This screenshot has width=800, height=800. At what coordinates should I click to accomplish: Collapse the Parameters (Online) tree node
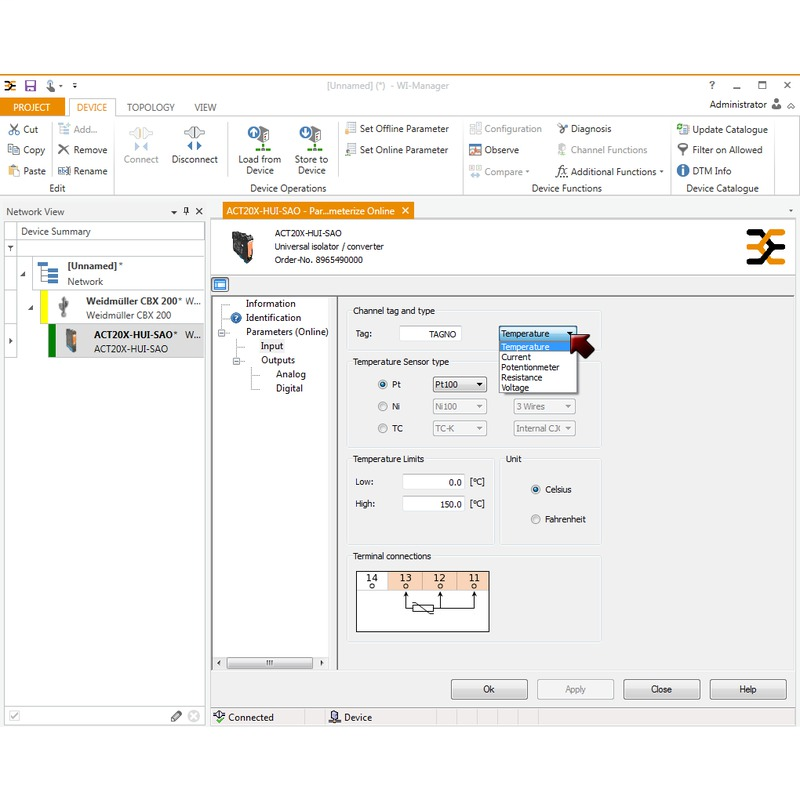click(221, 333)
